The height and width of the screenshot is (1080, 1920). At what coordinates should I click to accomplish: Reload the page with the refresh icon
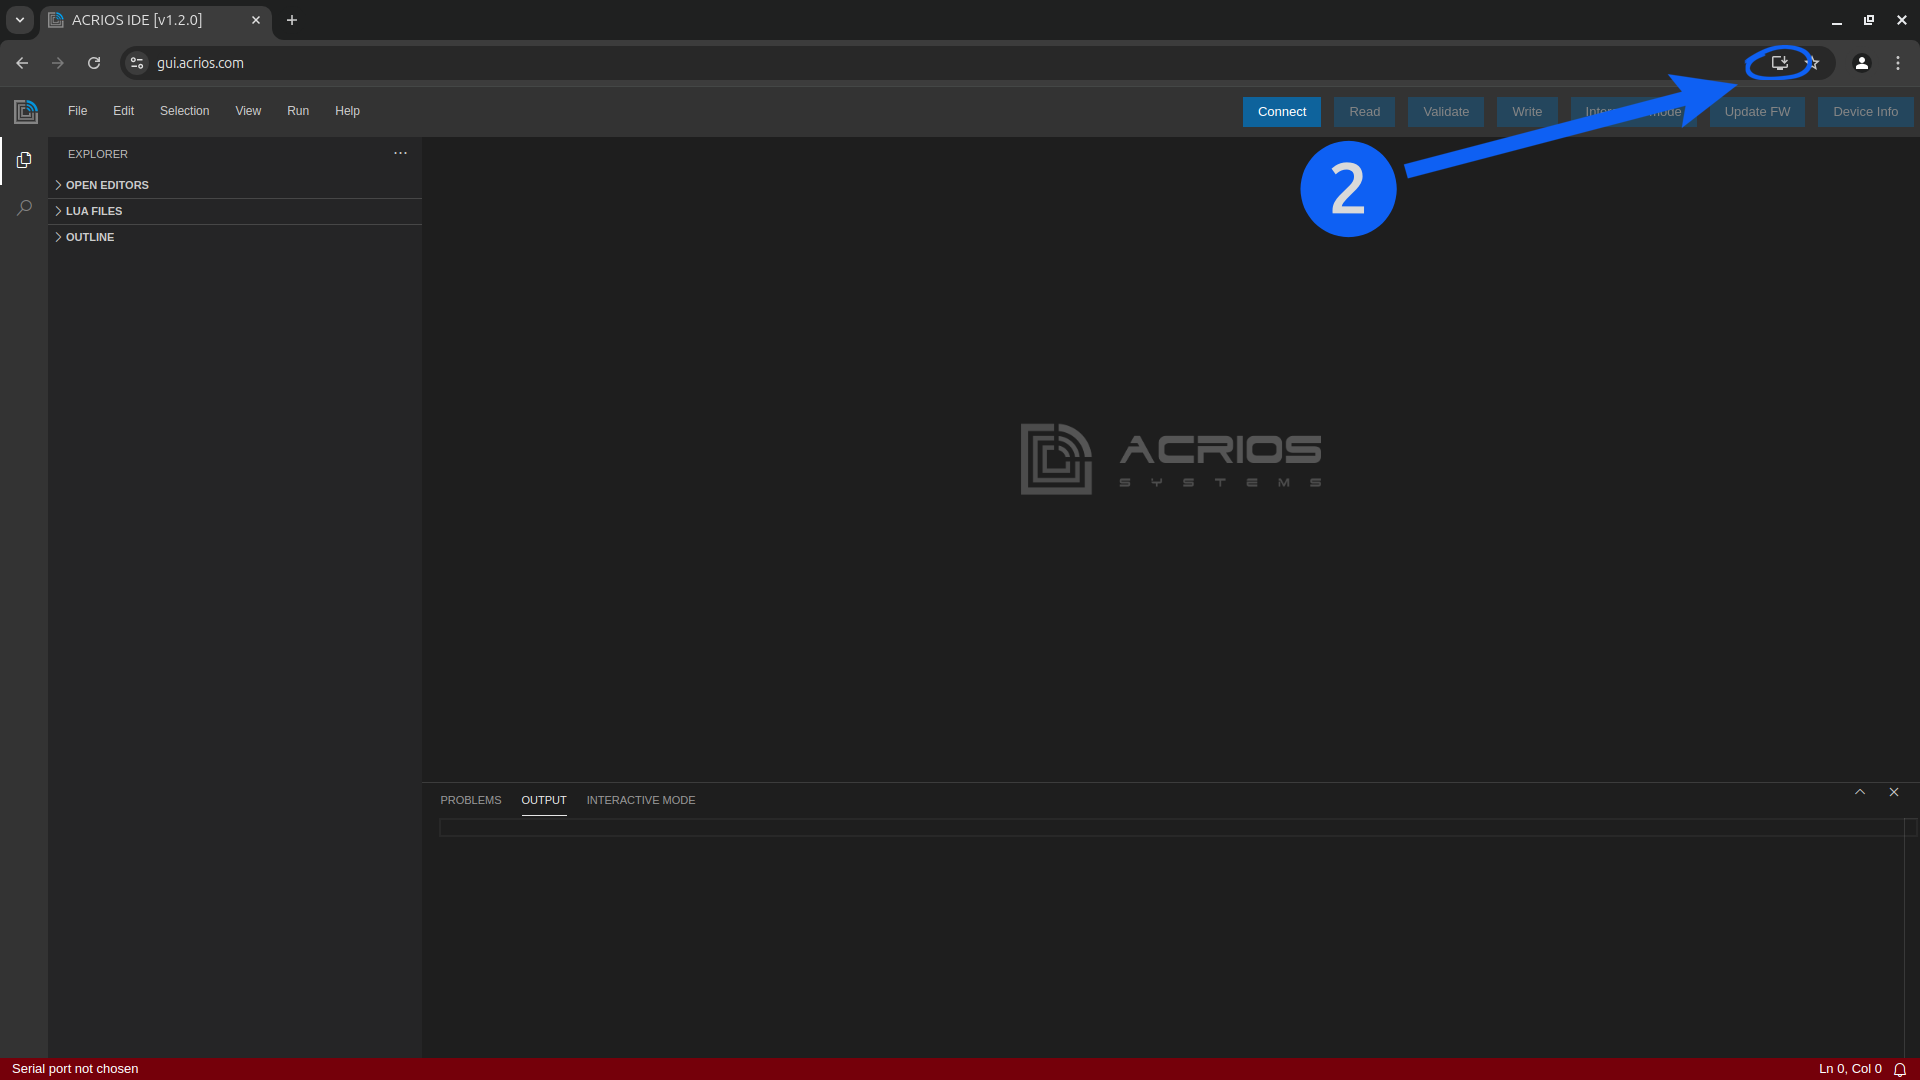point(93,62)
